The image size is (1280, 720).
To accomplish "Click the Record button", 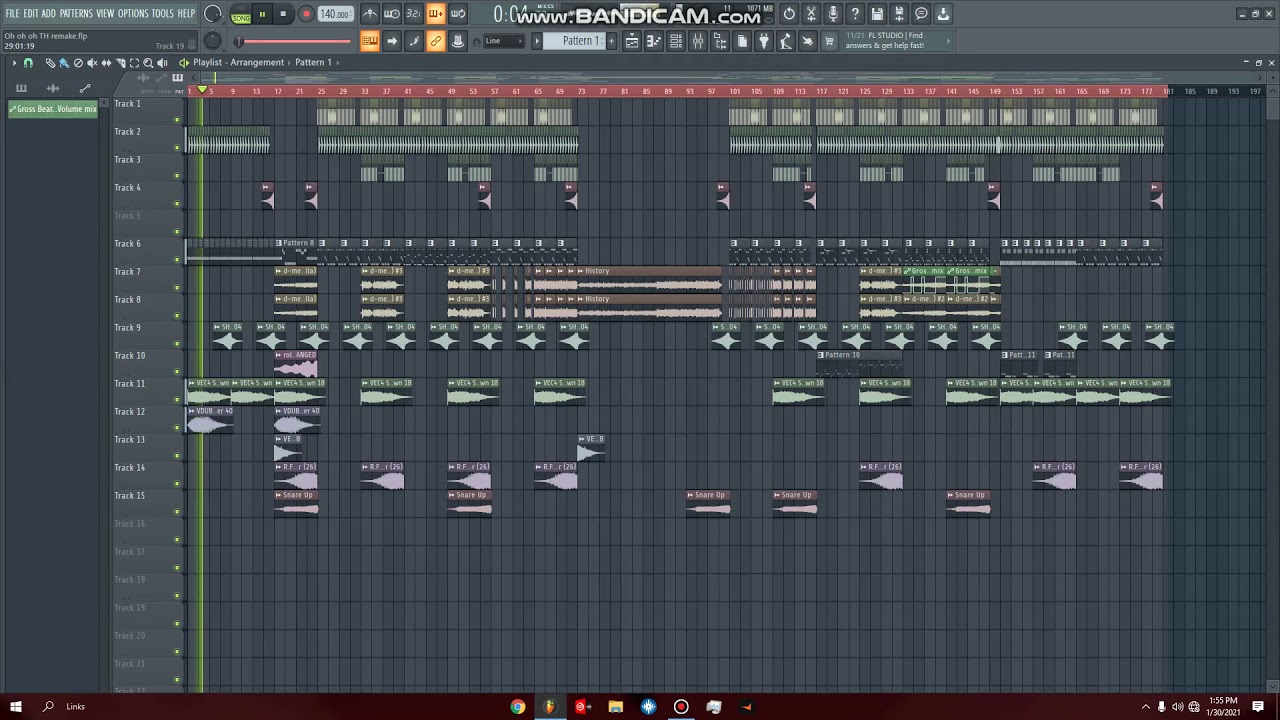I will 306,14.
